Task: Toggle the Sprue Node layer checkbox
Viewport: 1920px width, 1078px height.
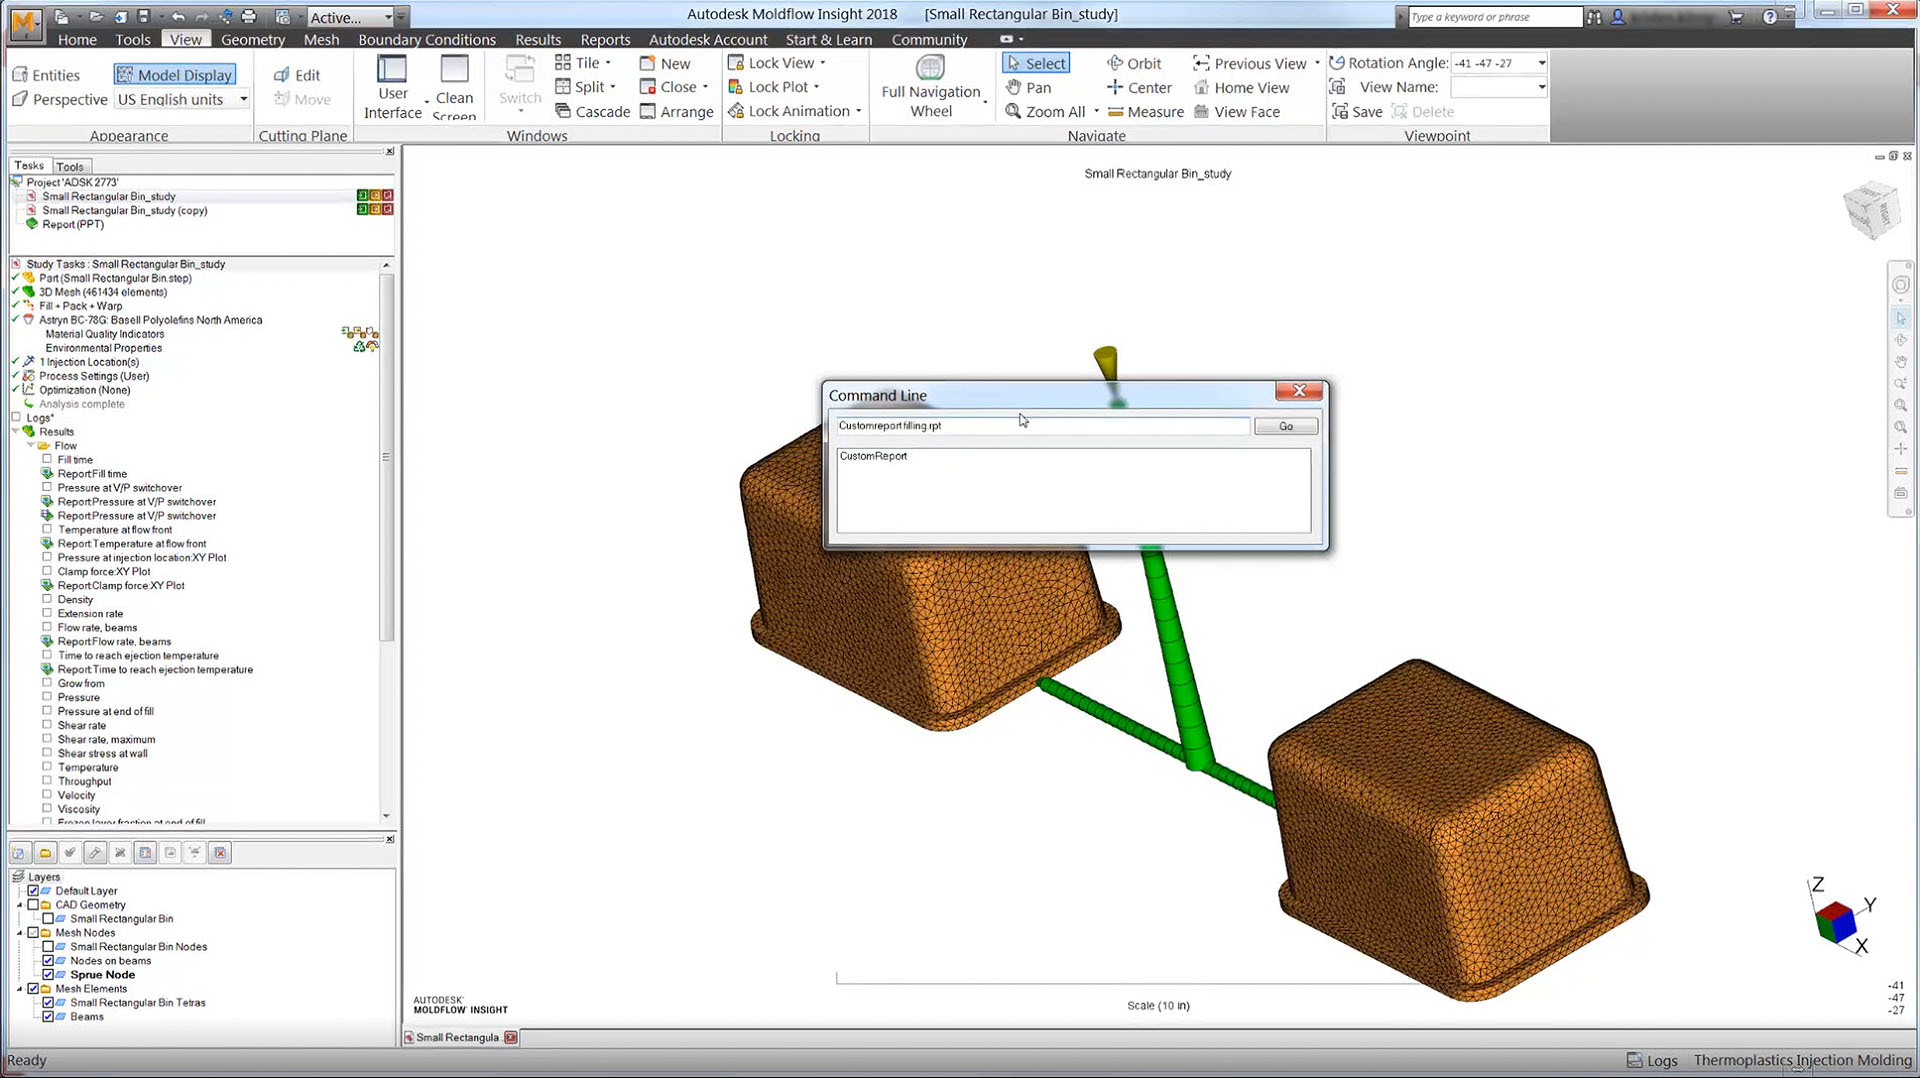Action: [47, 975]
